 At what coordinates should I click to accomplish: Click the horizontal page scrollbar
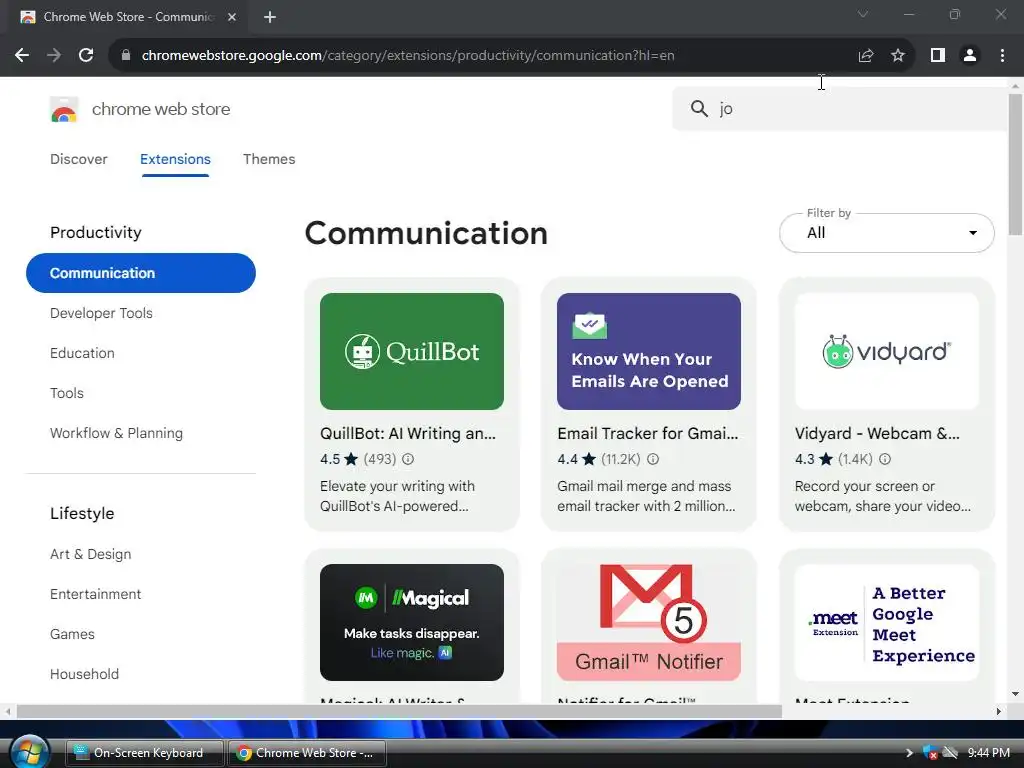pyautogui.click(x=400, y=711)
